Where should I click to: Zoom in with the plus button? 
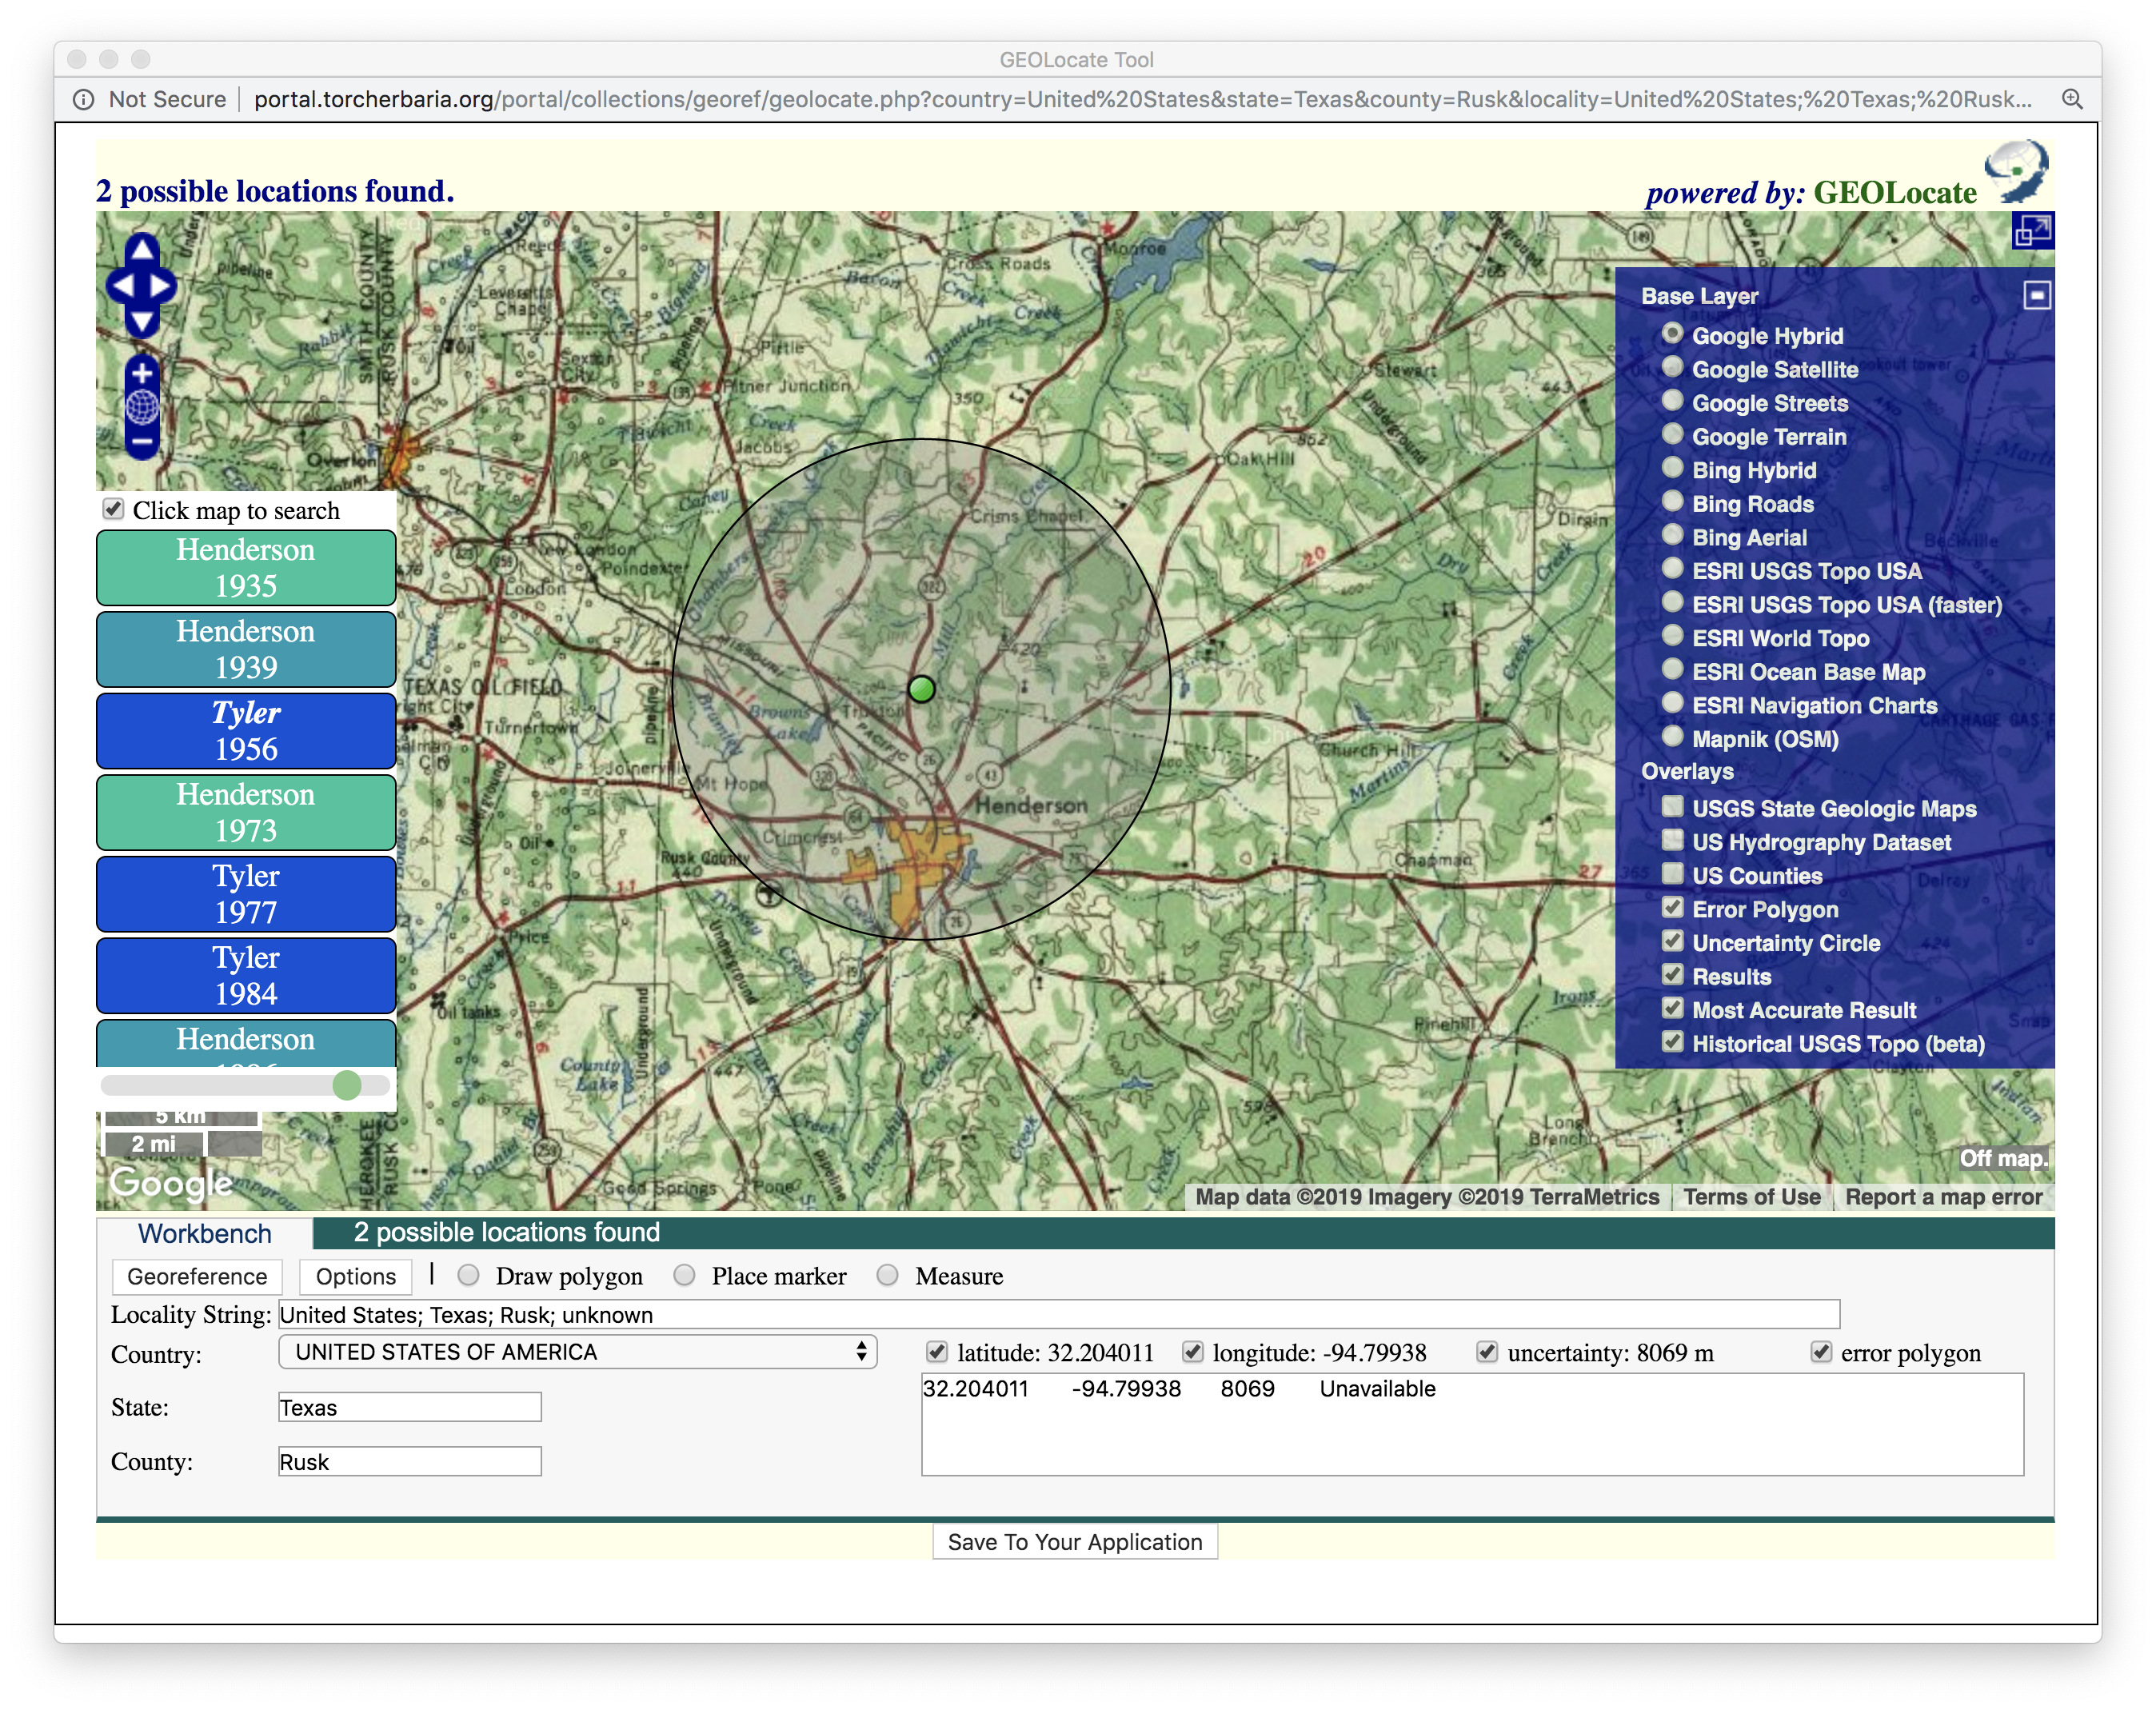142,373
